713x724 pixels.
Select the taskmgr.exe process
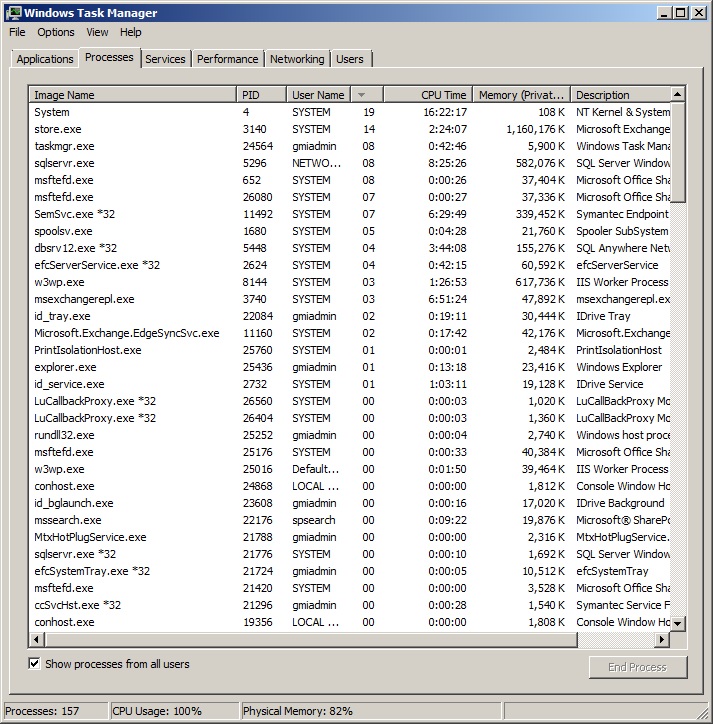350,146
